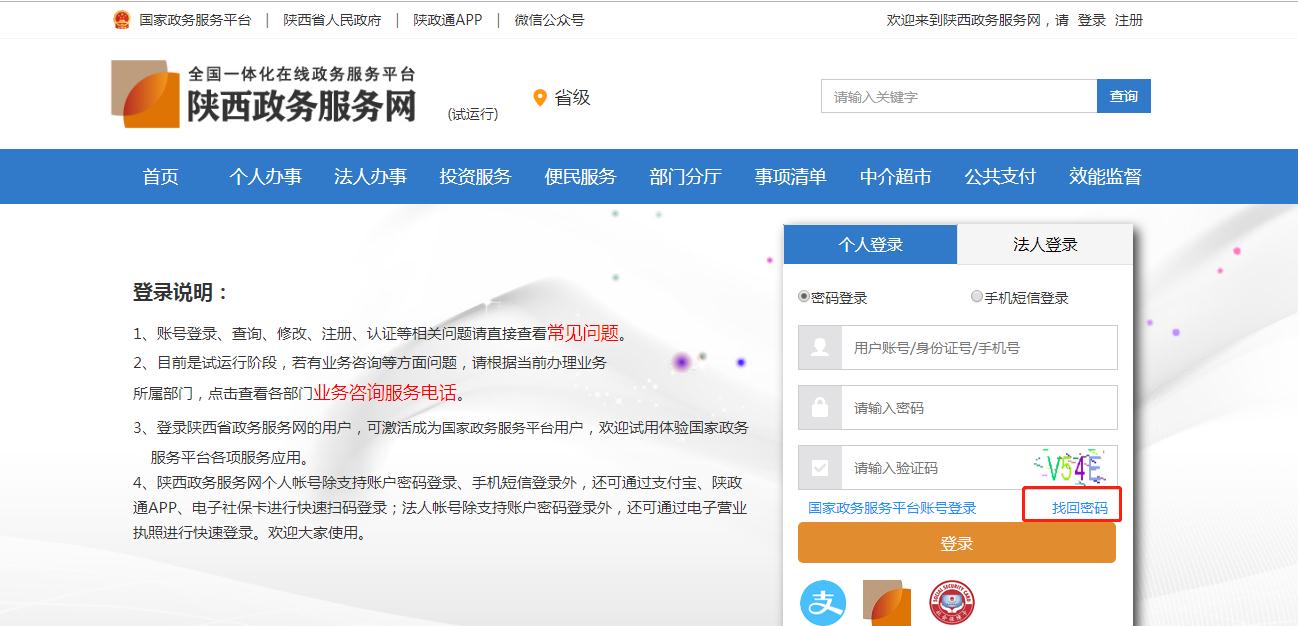Open 便民服务 in the navigation bar
Image resolution: width=1298 pixels, height=626 pixels.
(580, 177)
